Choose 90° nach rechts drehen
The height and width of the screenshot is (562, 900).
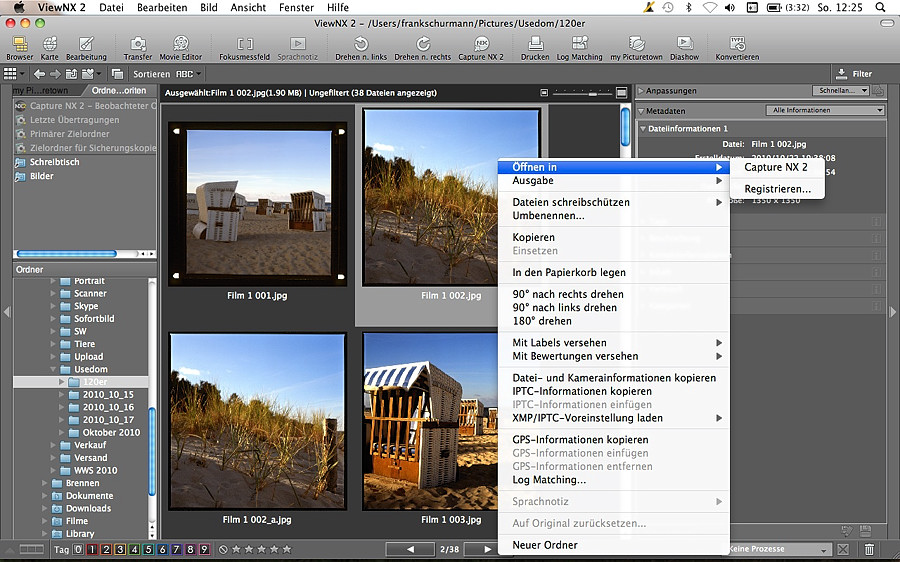point(614,294)
